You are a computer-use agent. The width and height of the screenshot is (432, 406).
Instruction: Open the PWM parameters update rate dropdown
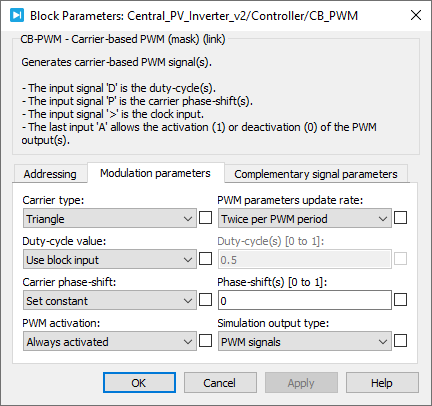pos(305,219)
